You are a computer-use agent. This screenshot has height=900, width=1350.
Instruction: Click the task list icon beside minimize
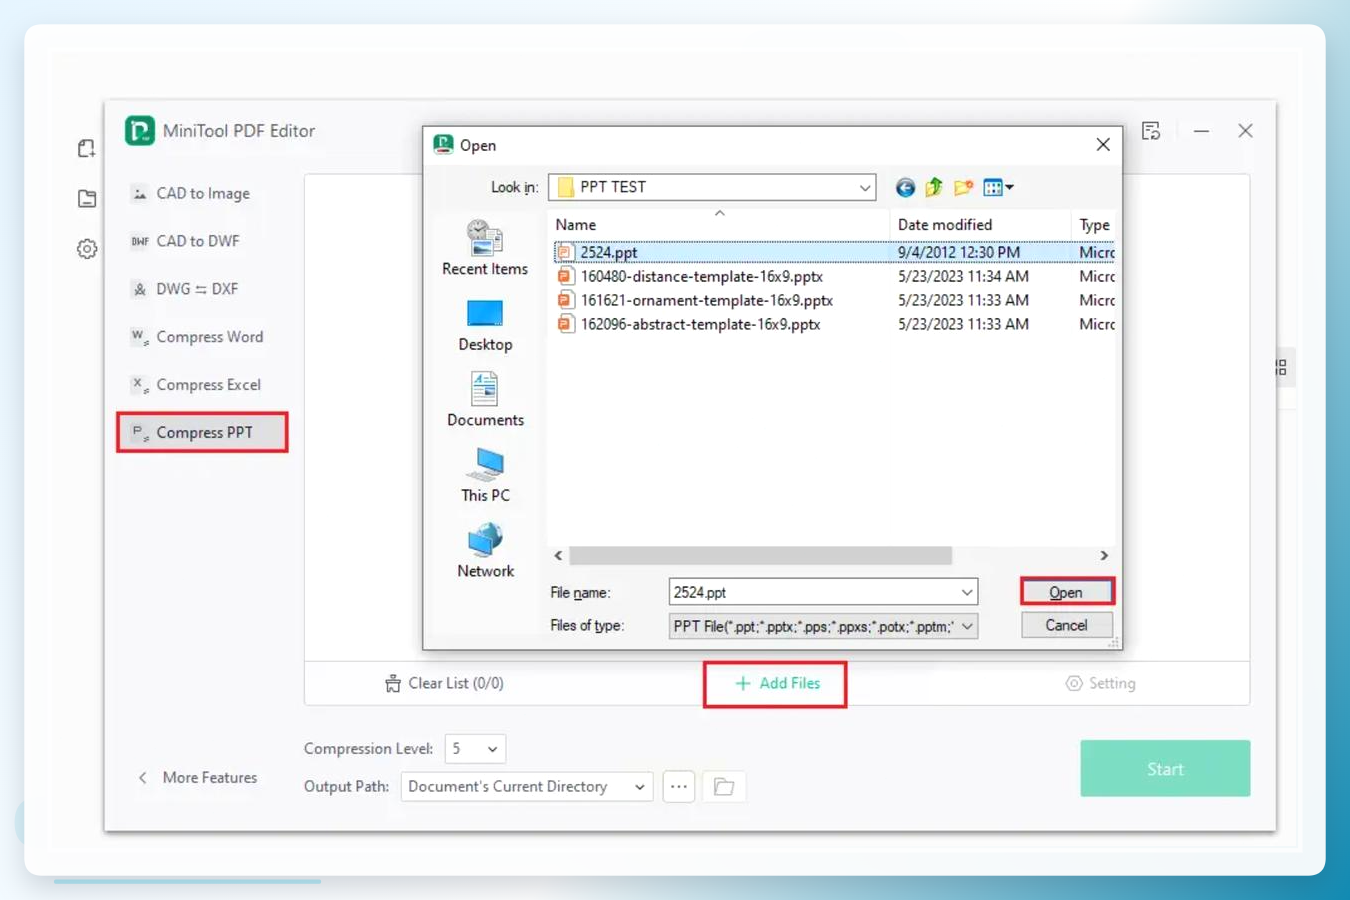click(1151, 131)
